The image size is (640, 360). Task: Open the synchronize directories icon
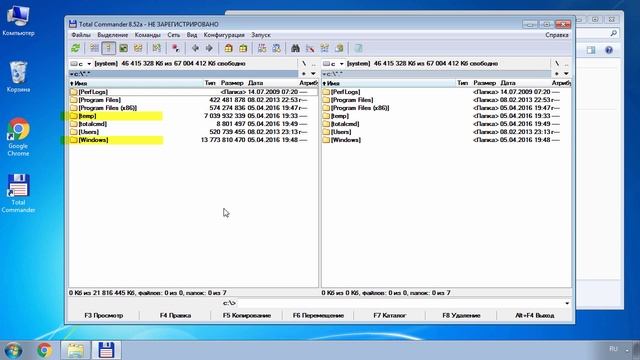click(325, 48)
